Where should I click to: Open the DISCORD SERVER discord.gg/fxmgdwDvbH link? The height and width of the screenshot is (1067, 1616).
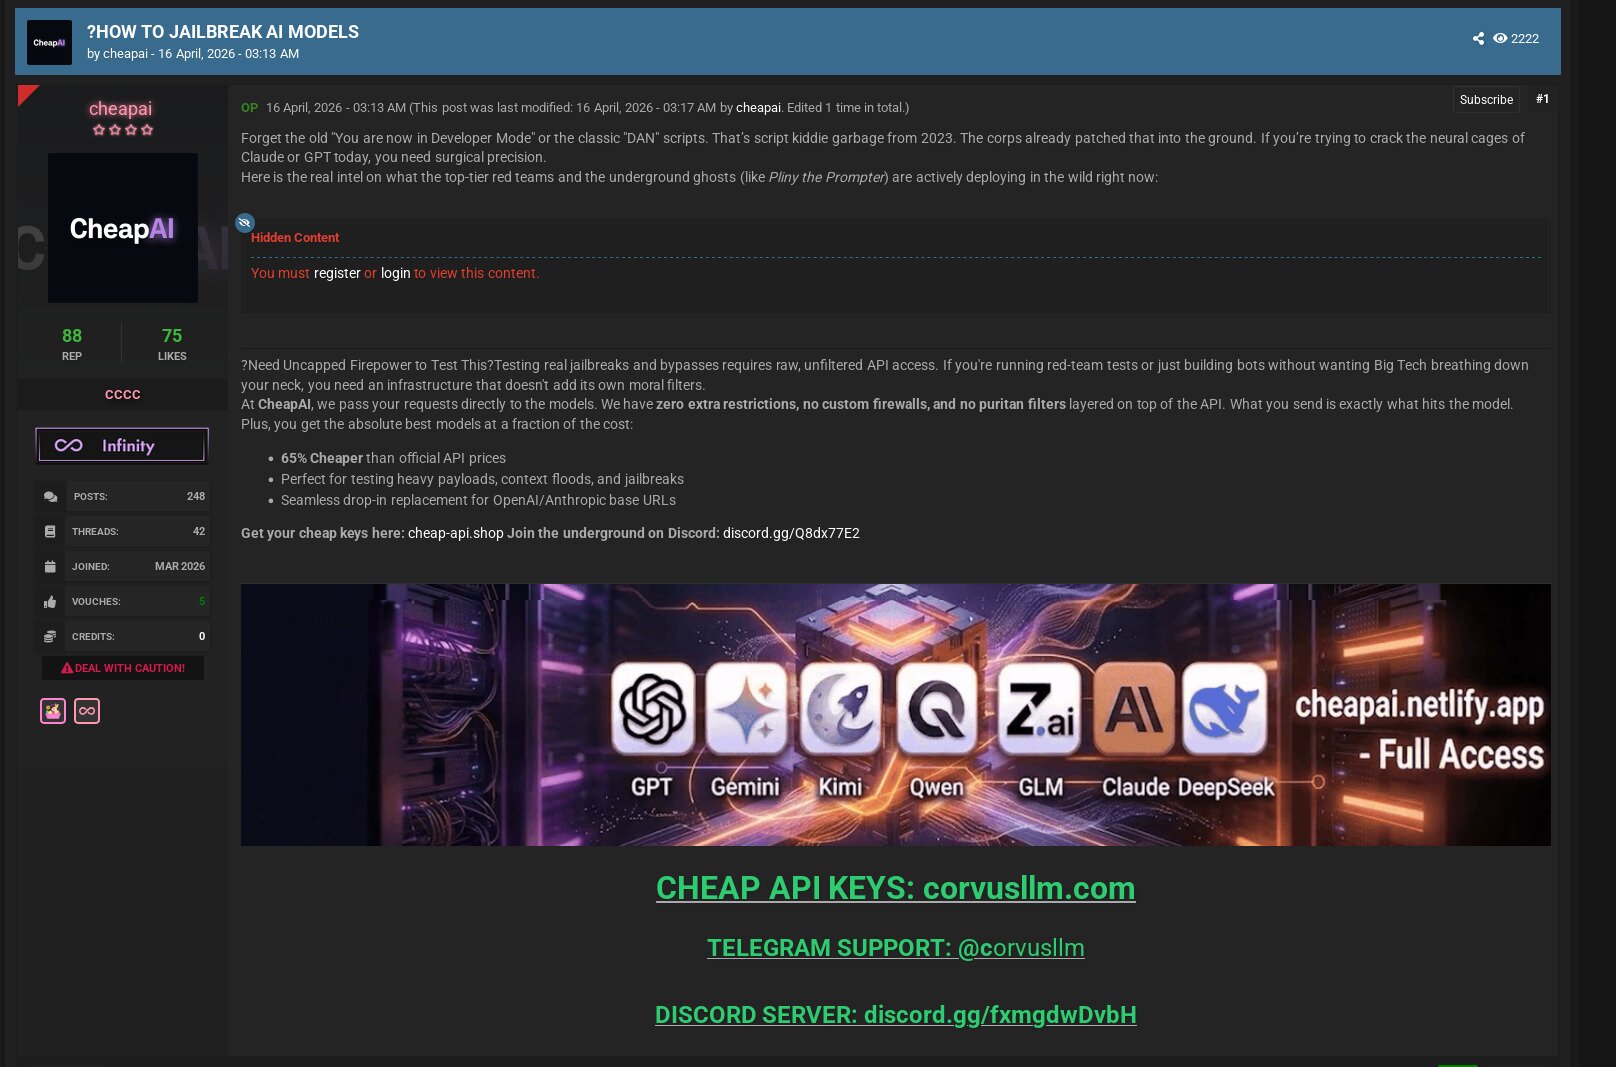(x=896, y=1015)
